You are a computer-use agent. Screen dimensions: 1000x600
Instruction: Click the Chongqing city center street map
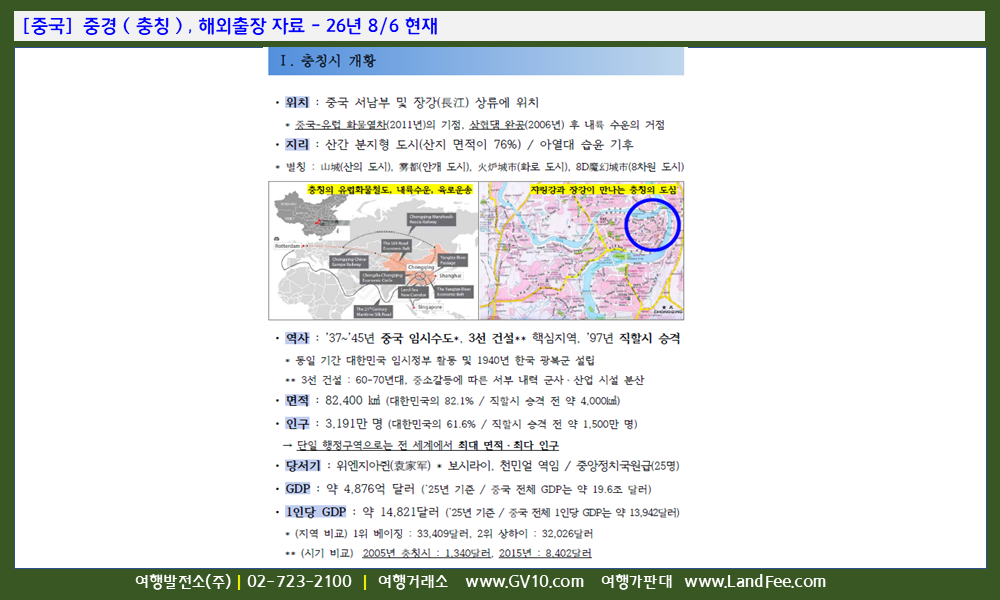581,251
